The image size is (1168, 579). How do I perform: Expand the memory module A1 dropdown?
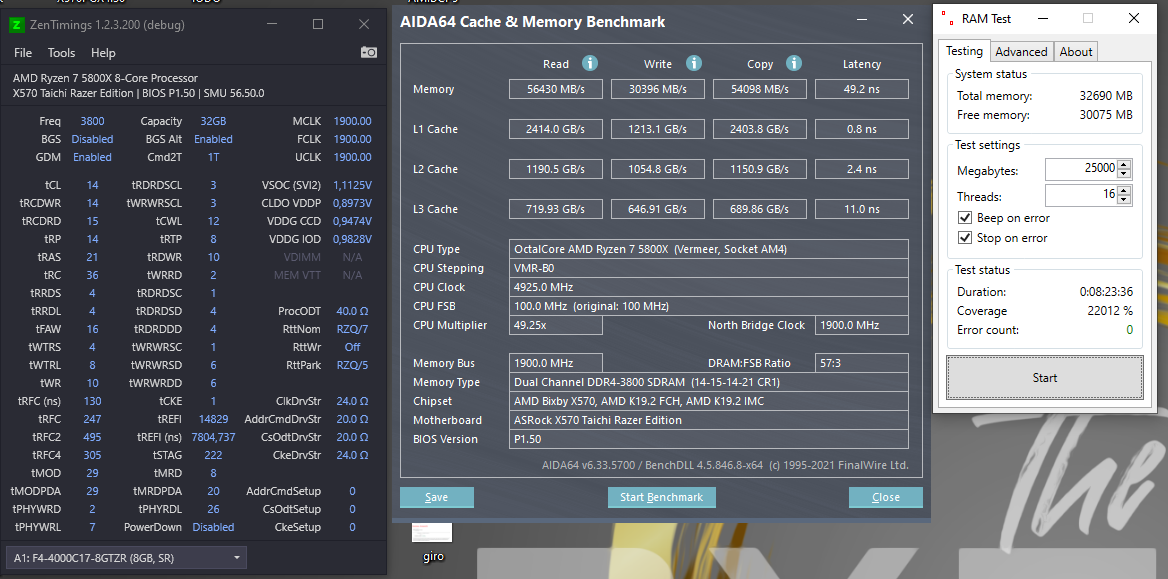tap(126, 557)
